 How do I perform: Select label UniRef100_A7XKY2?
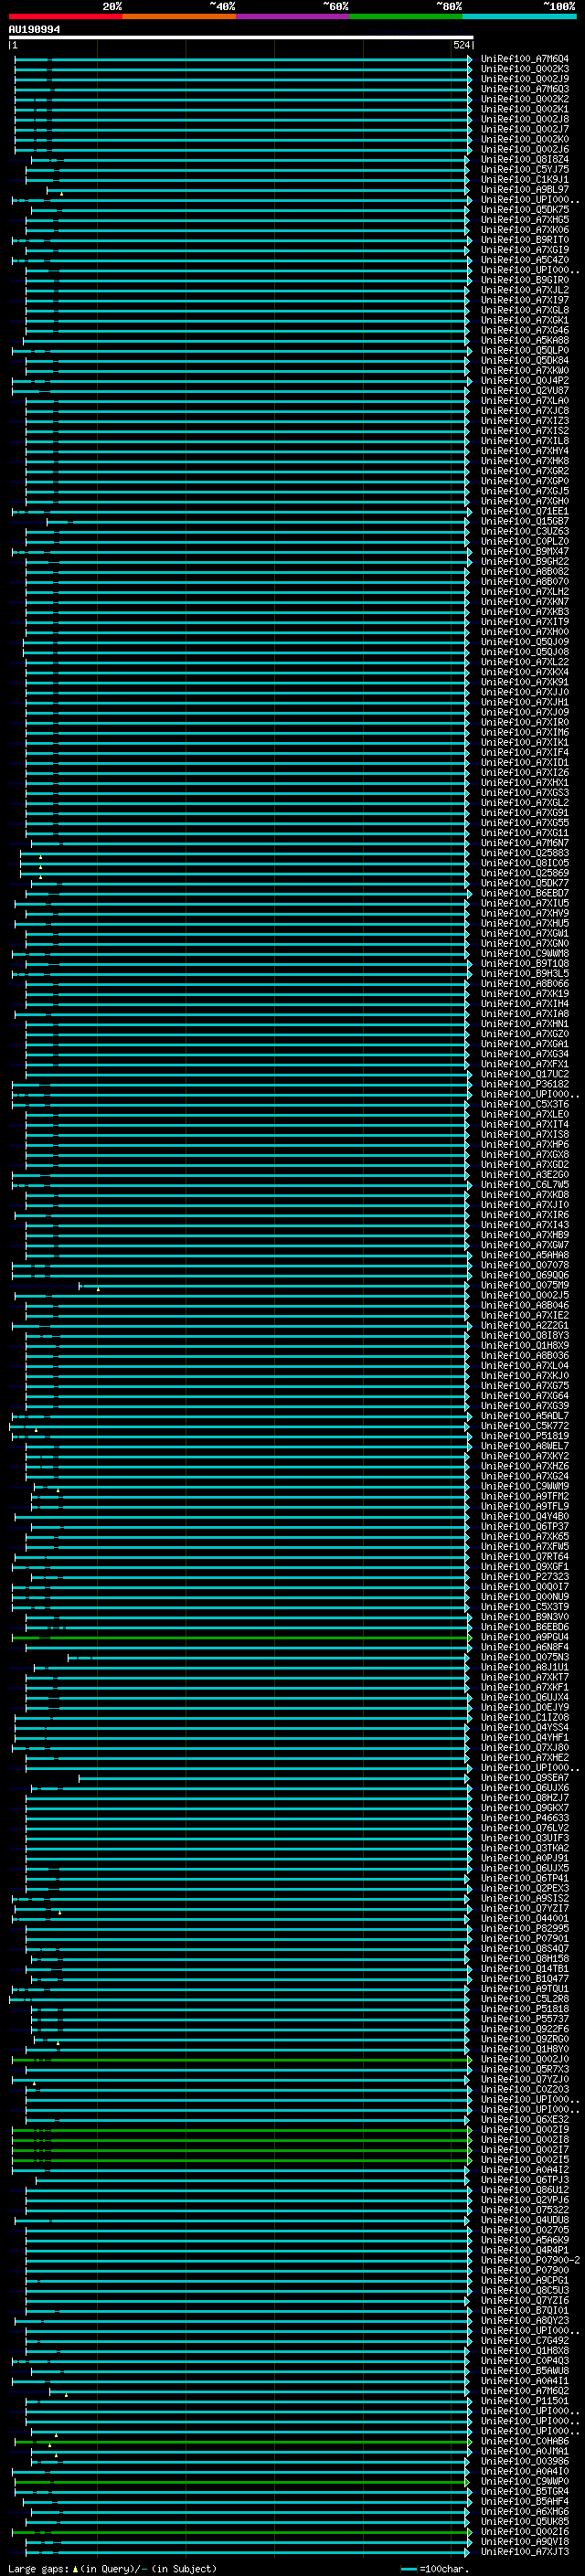524,1456
